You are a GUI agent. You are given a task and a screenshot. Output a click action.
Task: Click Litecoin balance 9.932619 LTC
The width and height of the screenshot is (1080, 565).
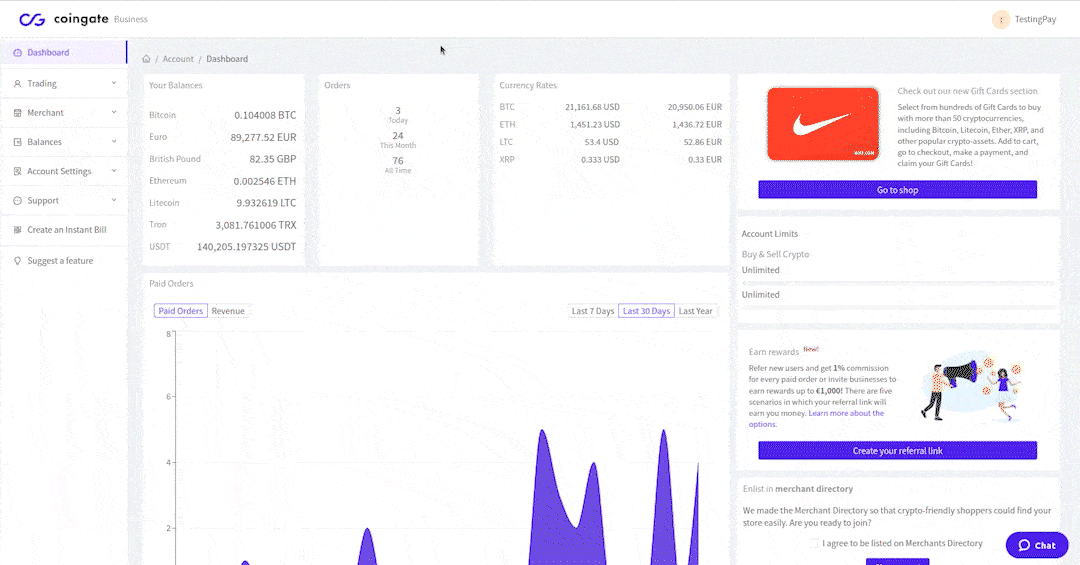coord(266,203)
